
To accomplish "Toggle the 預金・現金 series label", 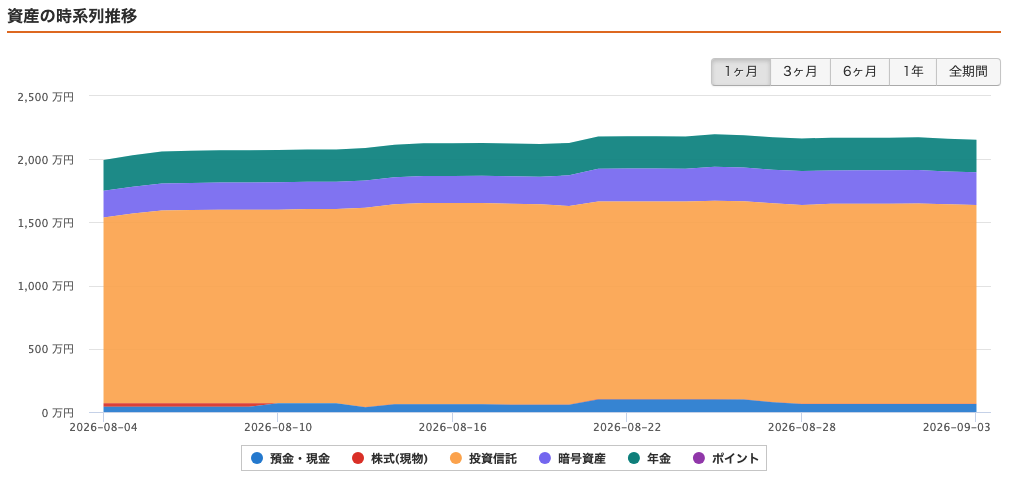I will 300,459.
